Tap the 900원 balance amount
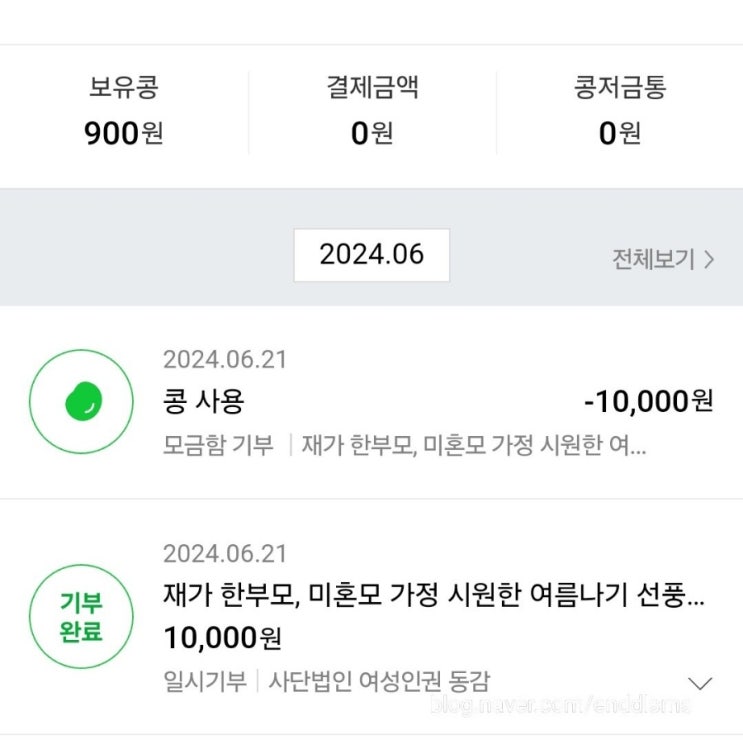This screenshot has height=744, width=743. 123,133
